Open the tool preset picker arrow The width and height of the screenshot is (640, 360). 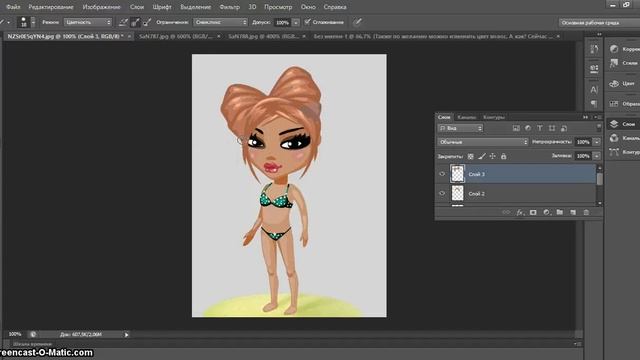coord(8,22)
